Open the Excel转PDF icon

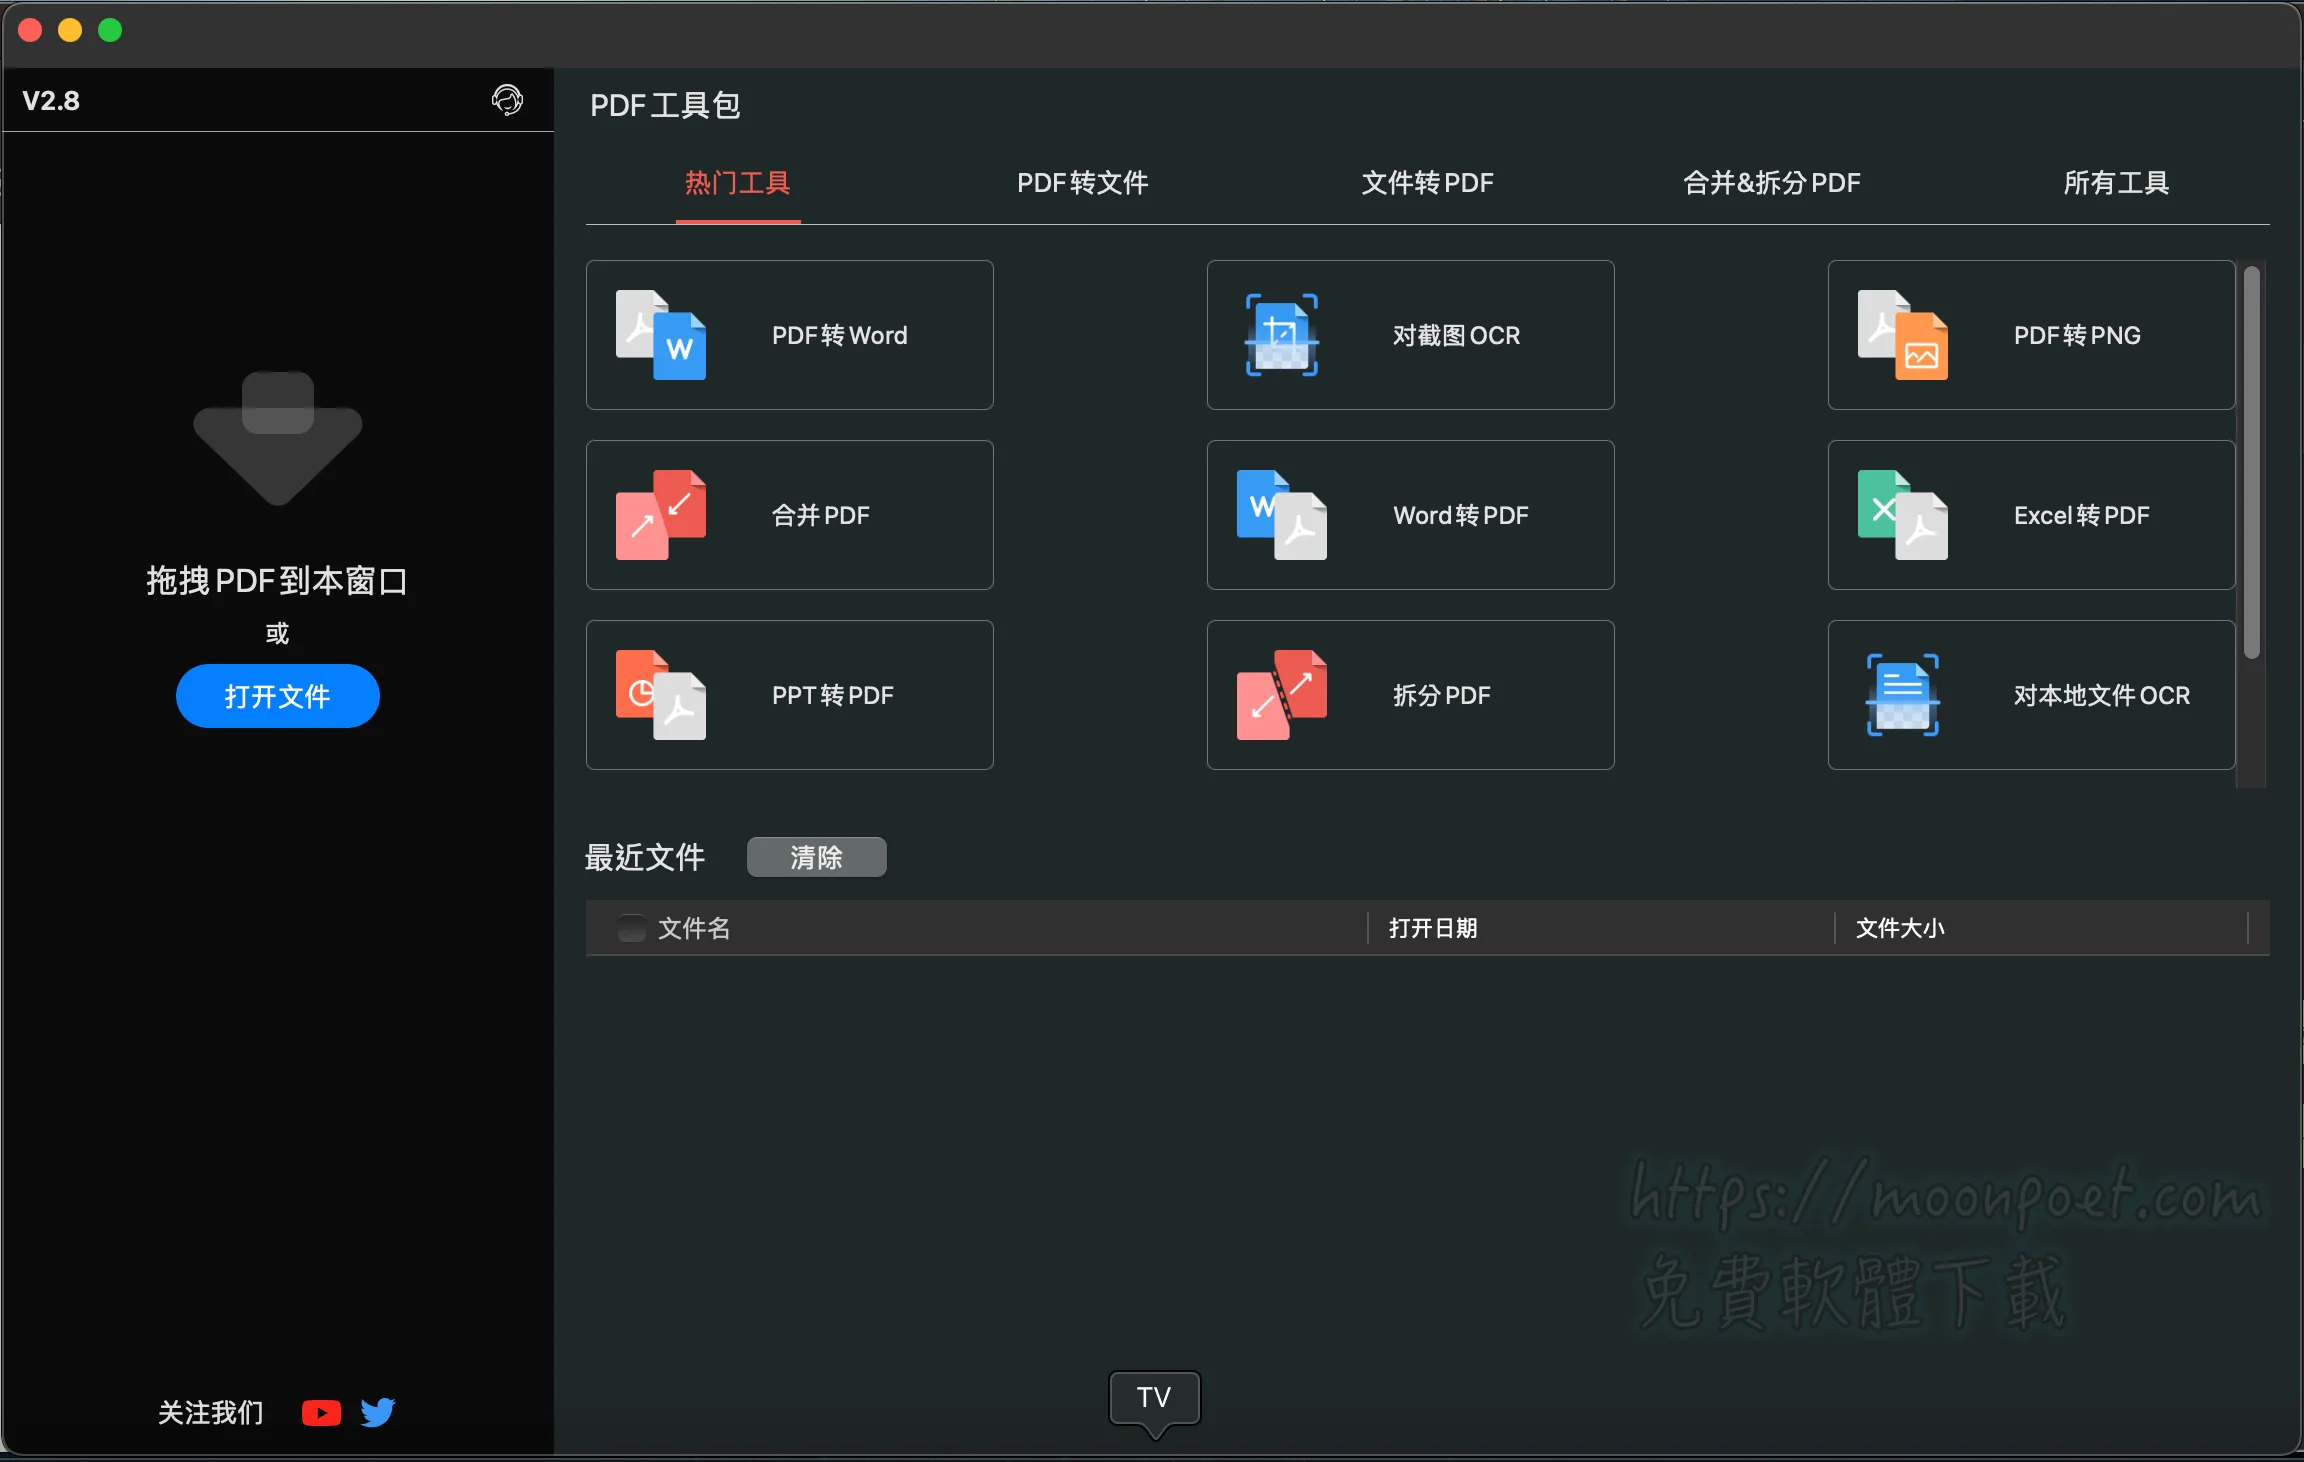(1903, 515)
